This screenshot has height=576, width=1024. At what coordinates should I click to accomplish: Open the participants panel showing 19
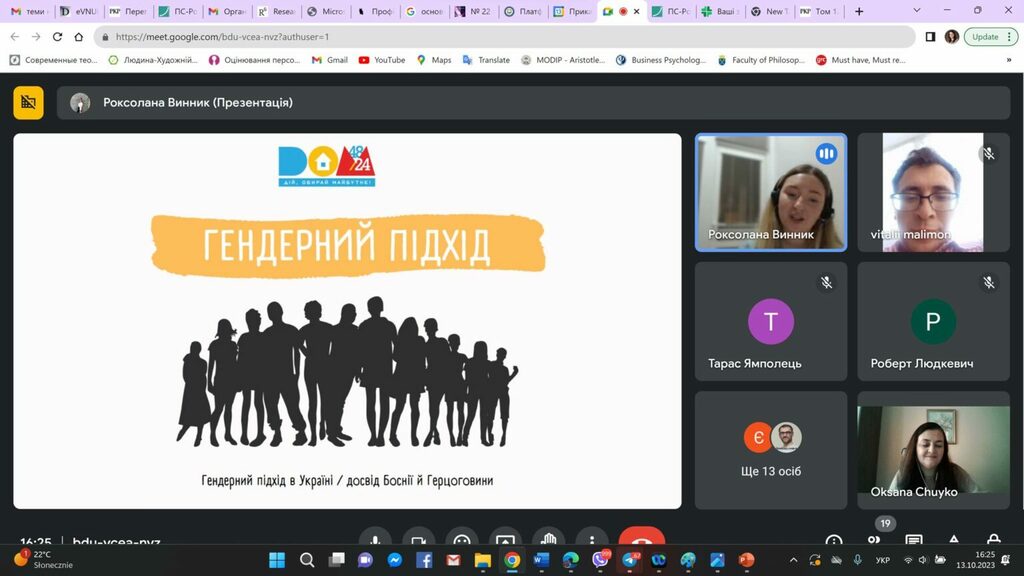point(874,538)
